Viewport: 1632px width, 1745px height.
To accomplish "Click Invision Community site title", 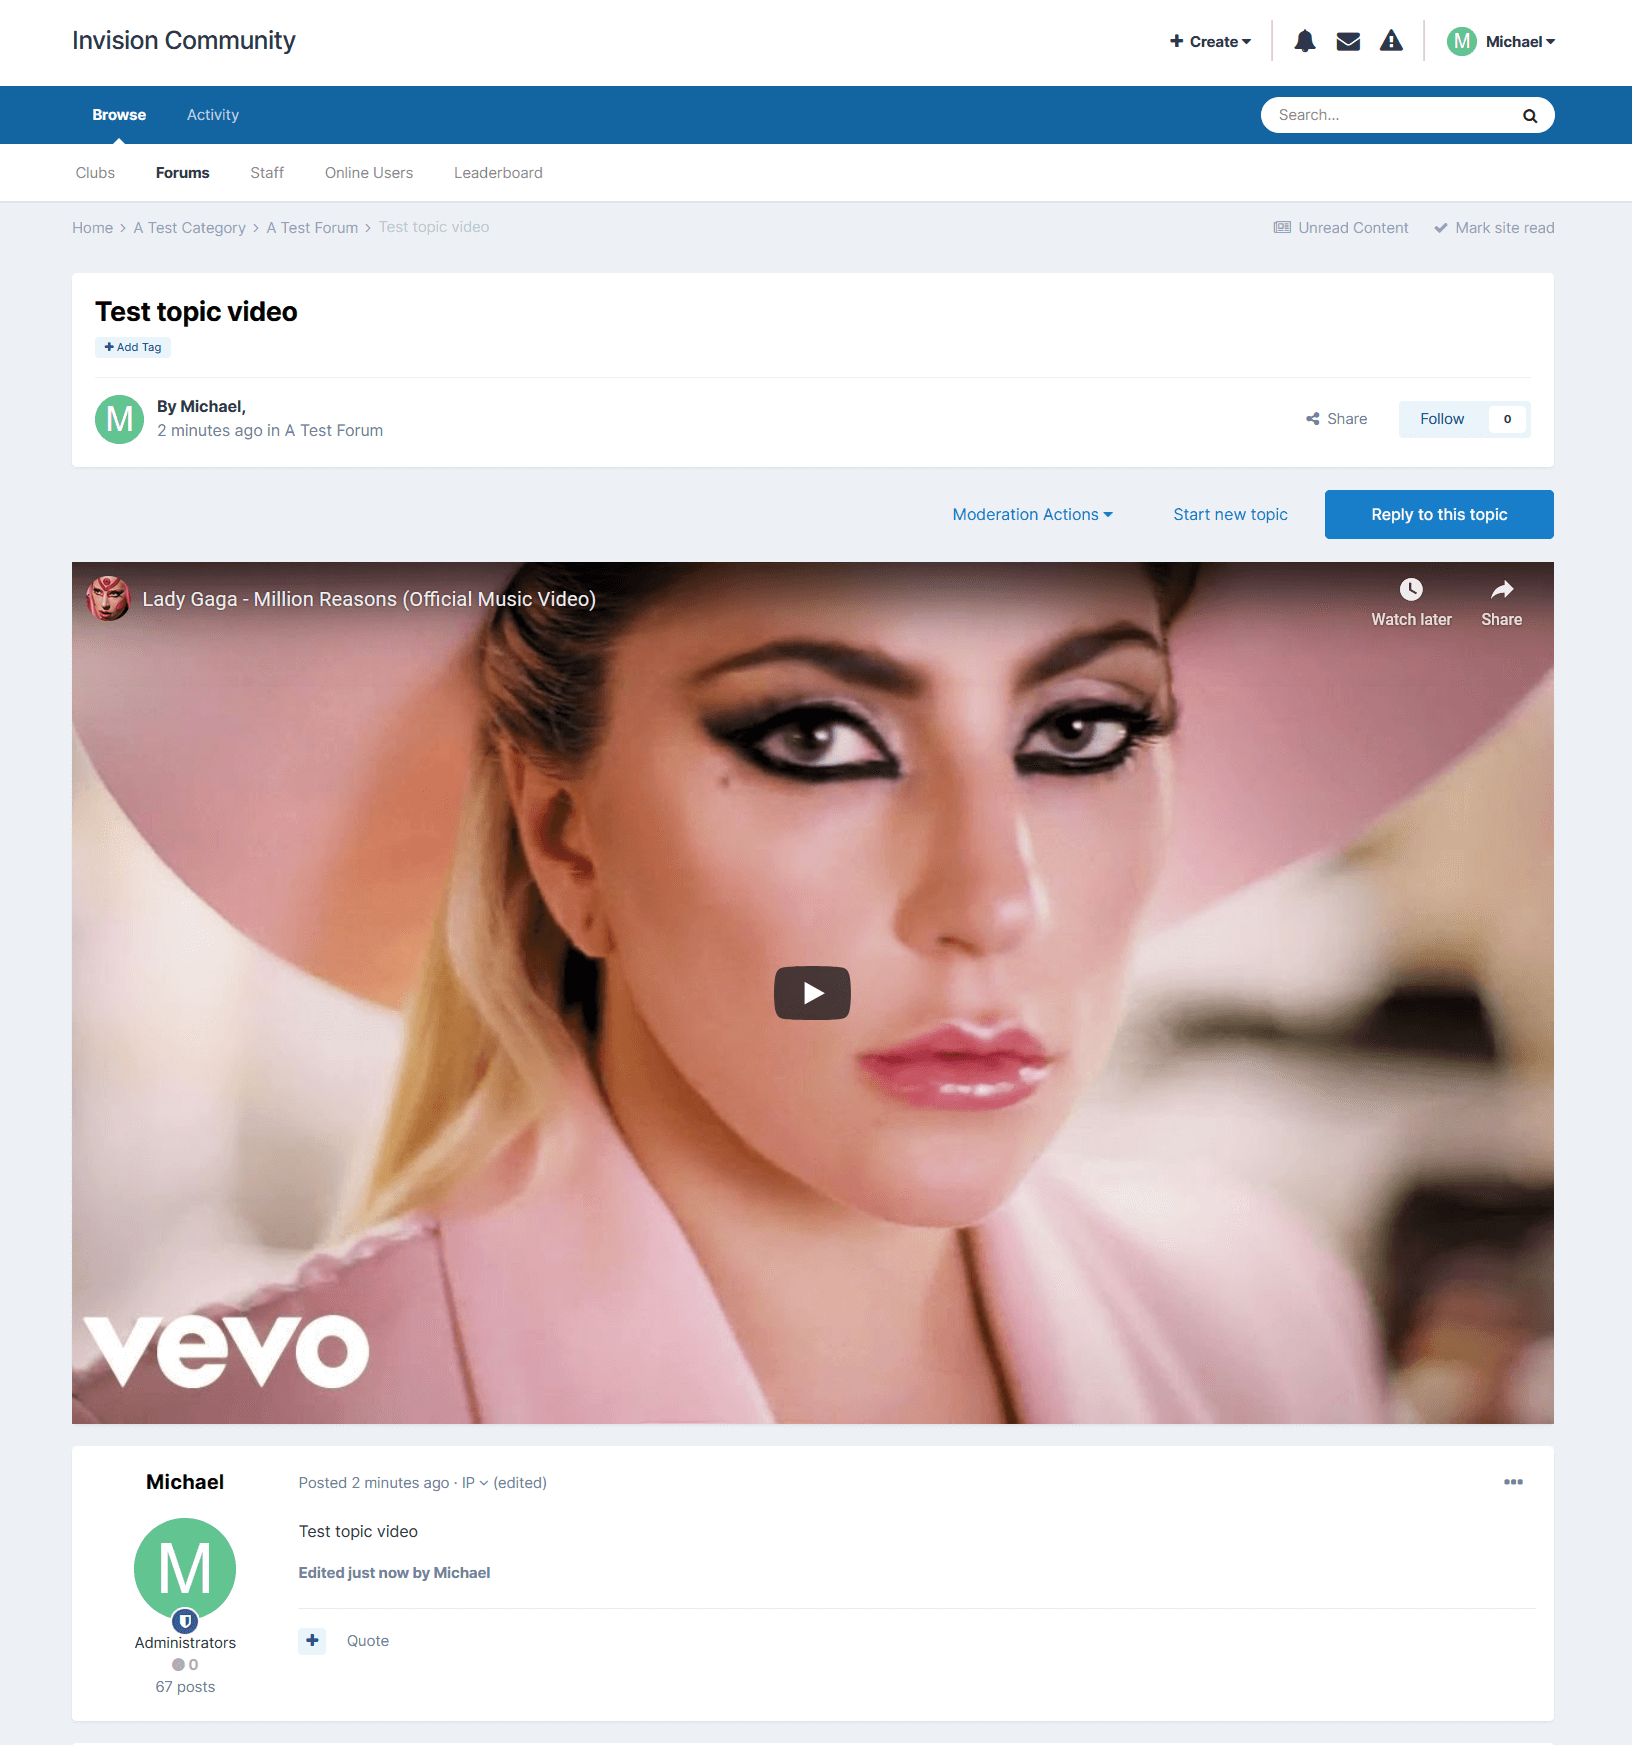I will pyautogui.click(x=183, y=40).
